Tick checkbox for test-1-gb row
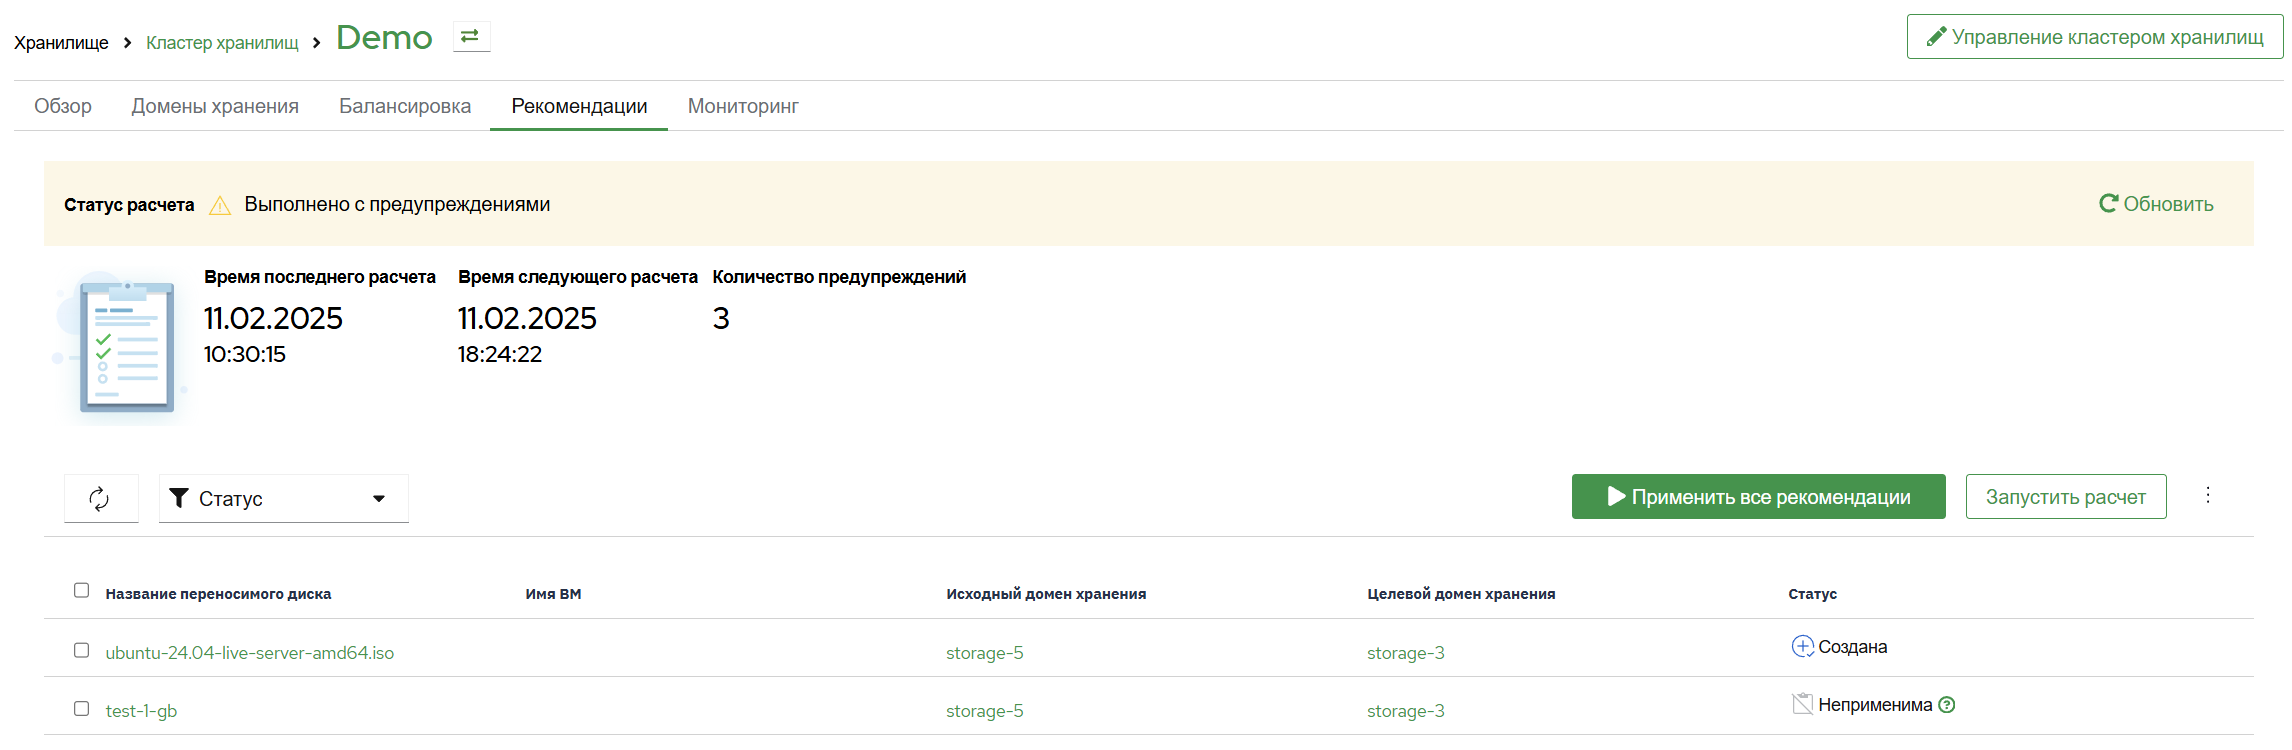Image resolution: width=2292 pixels, height=750 pixels. (x=82, y=708)
